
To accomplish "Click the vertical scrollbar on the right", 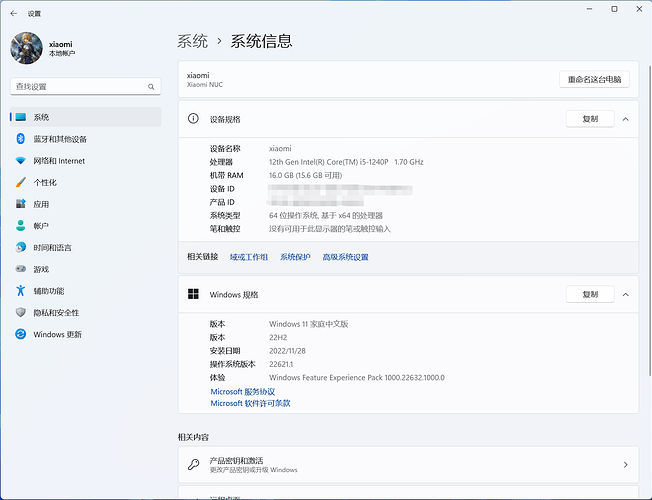I will [x=650, y=220].
